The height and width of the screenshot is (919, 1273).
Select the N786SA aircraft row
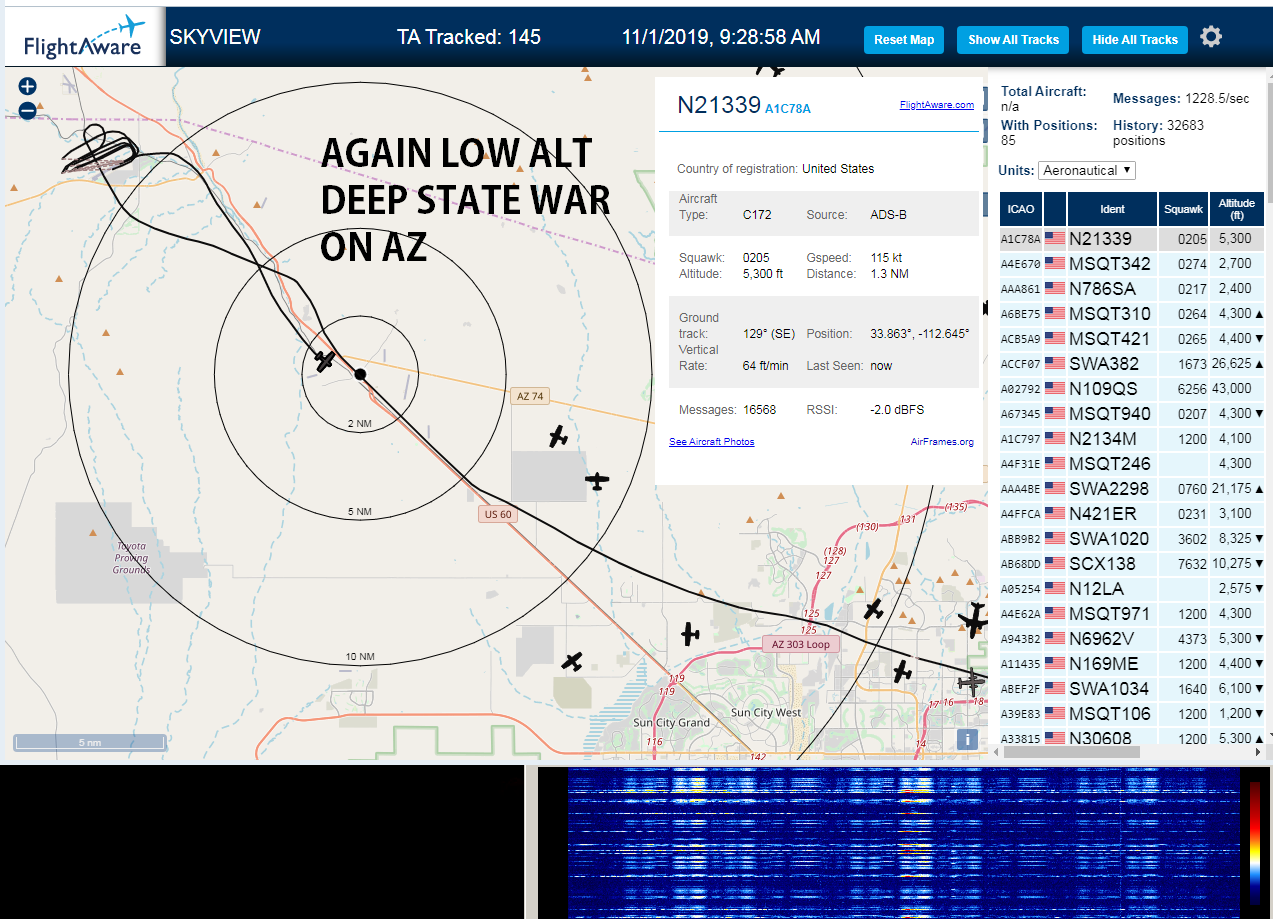pyautogui.click(x=1132, y=289)
